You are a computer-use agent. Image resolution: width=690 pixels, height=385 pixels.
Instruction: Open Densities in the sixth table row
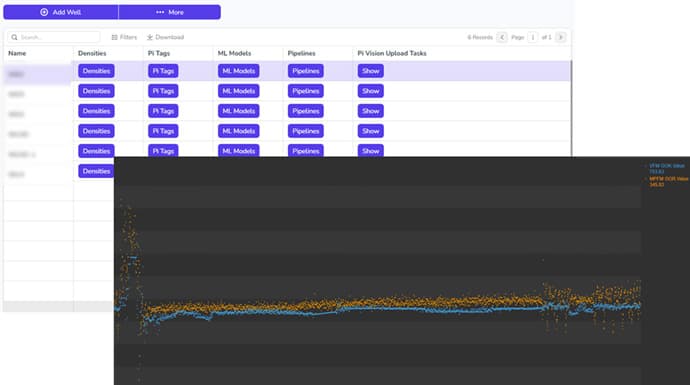pyautogui.click(x=96, y=171)
